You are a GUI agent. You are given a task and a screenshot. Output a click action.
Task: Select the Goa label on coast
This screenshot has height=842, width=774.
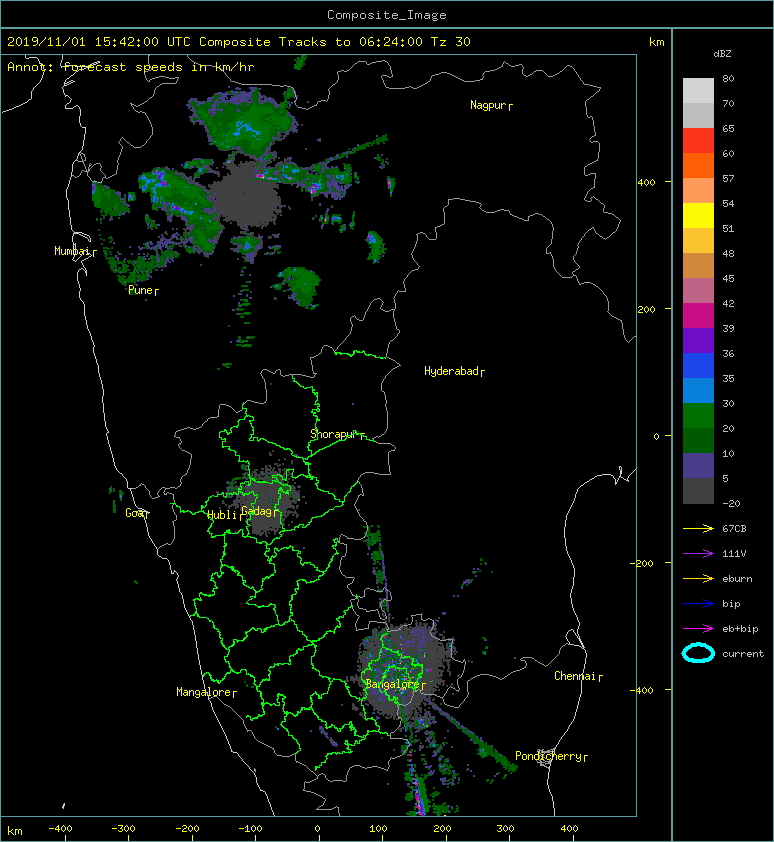134,513
